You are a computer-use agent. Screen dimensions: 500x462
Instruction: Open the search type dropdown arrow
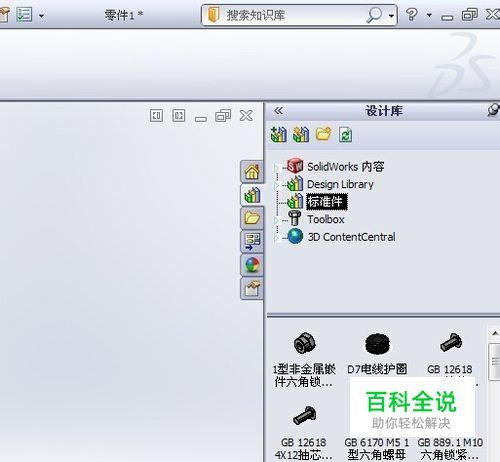point(391,15)
